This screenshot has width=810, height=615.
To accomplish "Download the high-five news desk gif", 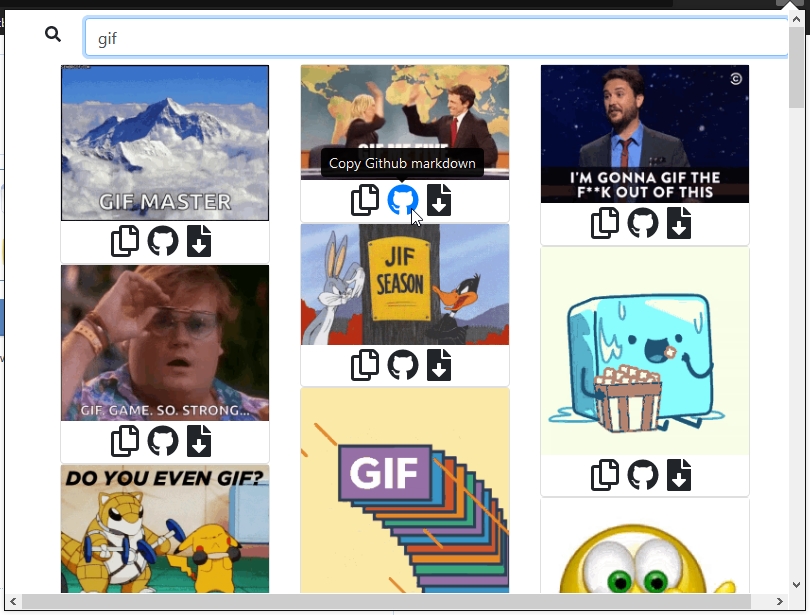I will coord(439,200).
